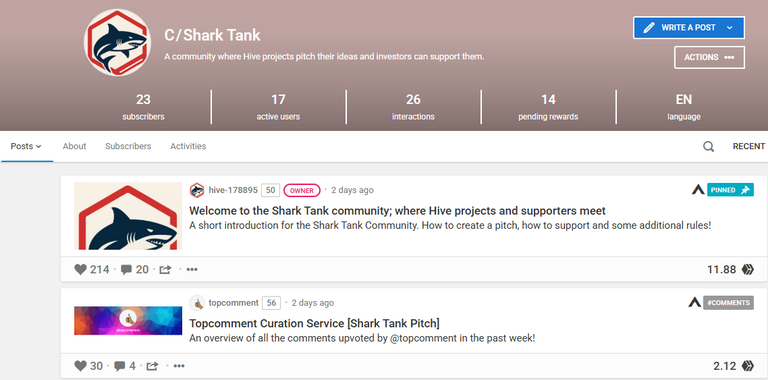Screen dimensions: 768x380
Task: Open more options for the Welcome post
Action: (192, 269)
